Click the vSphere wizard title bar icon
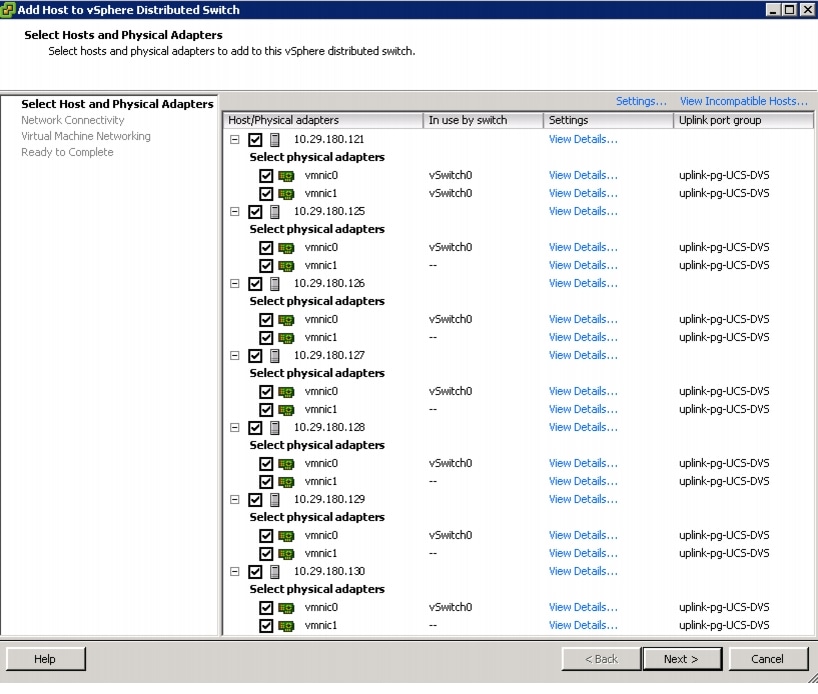Viewport: 818px width, 694px height. tap(8, 10)
